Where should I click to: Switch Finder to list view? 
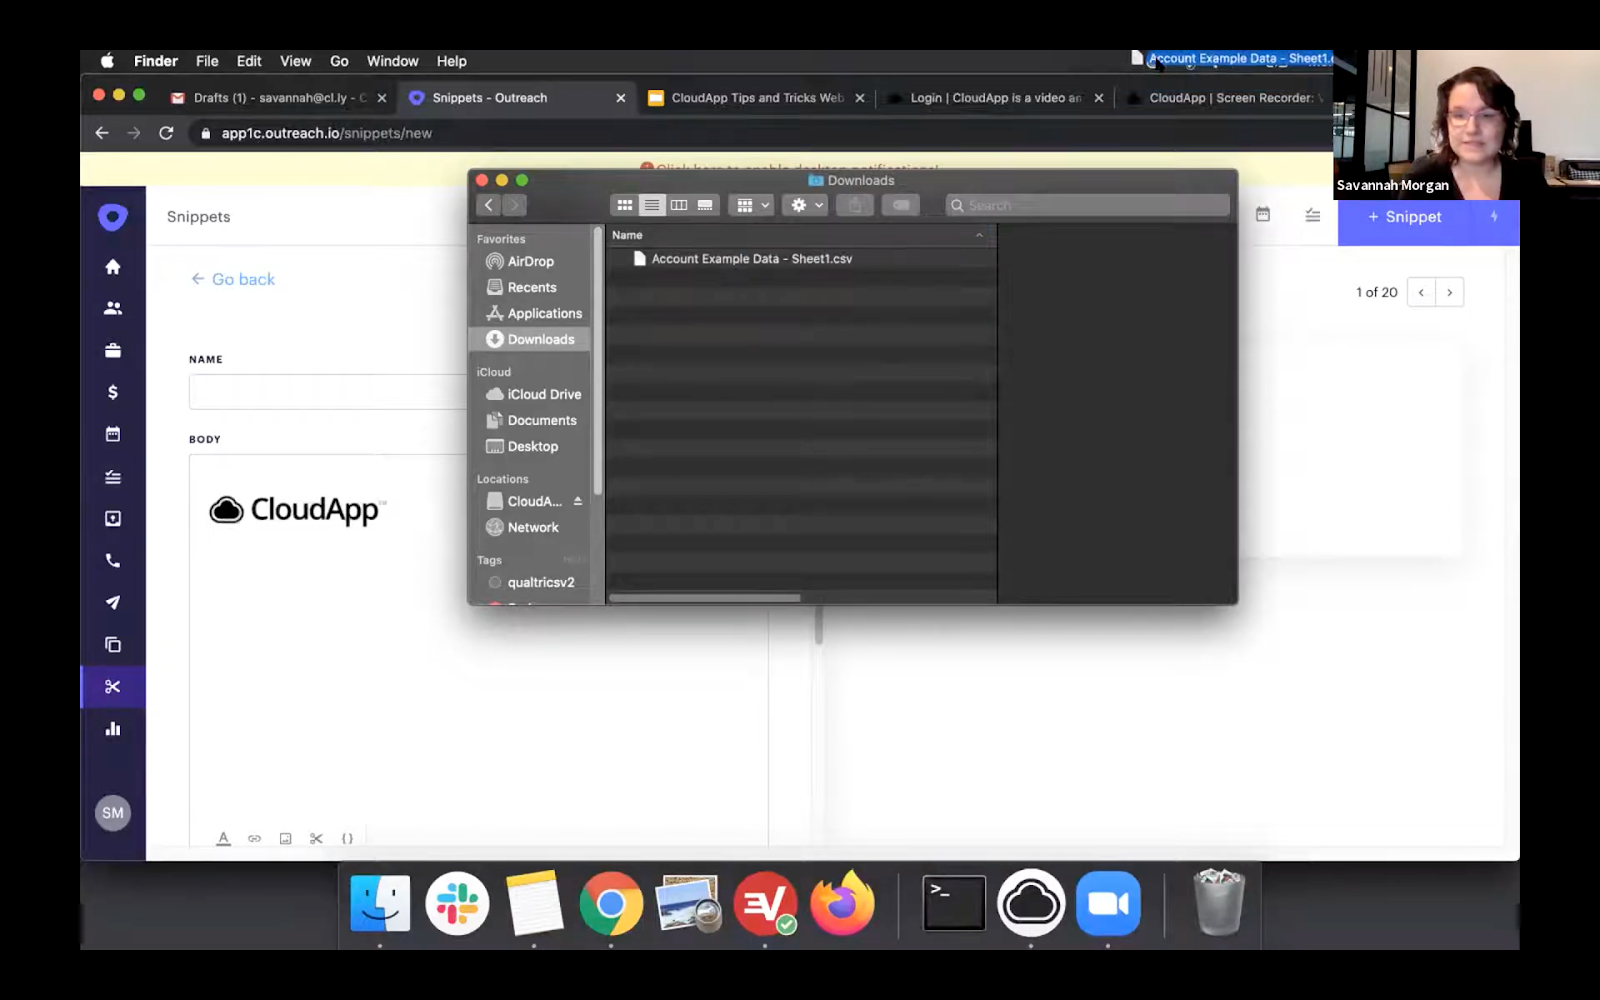pyautogui.click(x=652, y=205)
